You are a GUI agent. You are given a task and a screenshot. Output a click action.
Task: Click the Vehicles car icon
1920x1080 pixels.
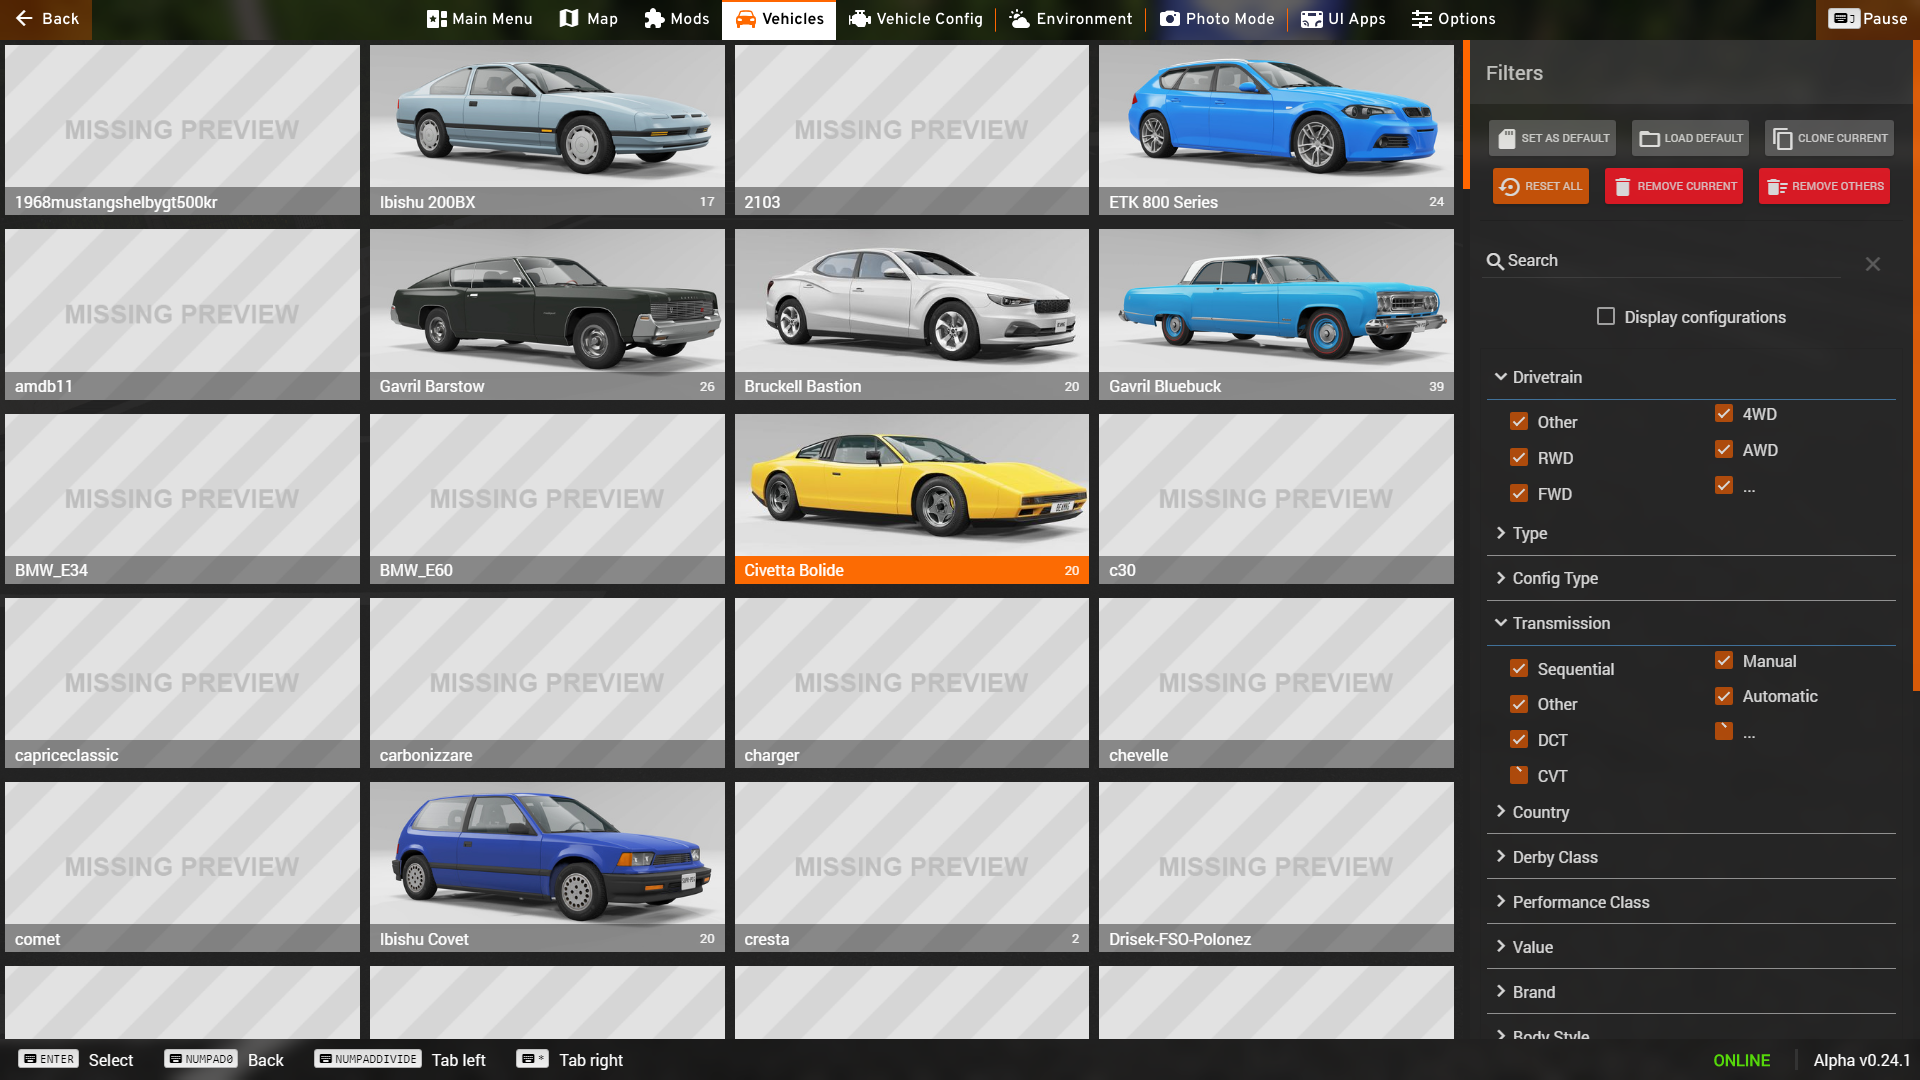(x=746, y=19)
